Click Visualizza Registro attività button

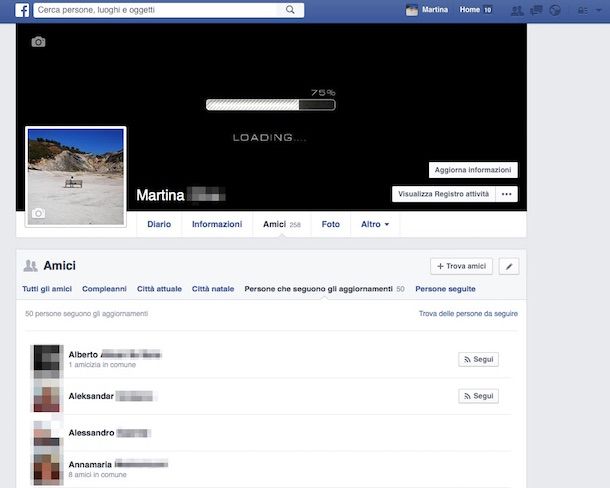click(443, 194)
